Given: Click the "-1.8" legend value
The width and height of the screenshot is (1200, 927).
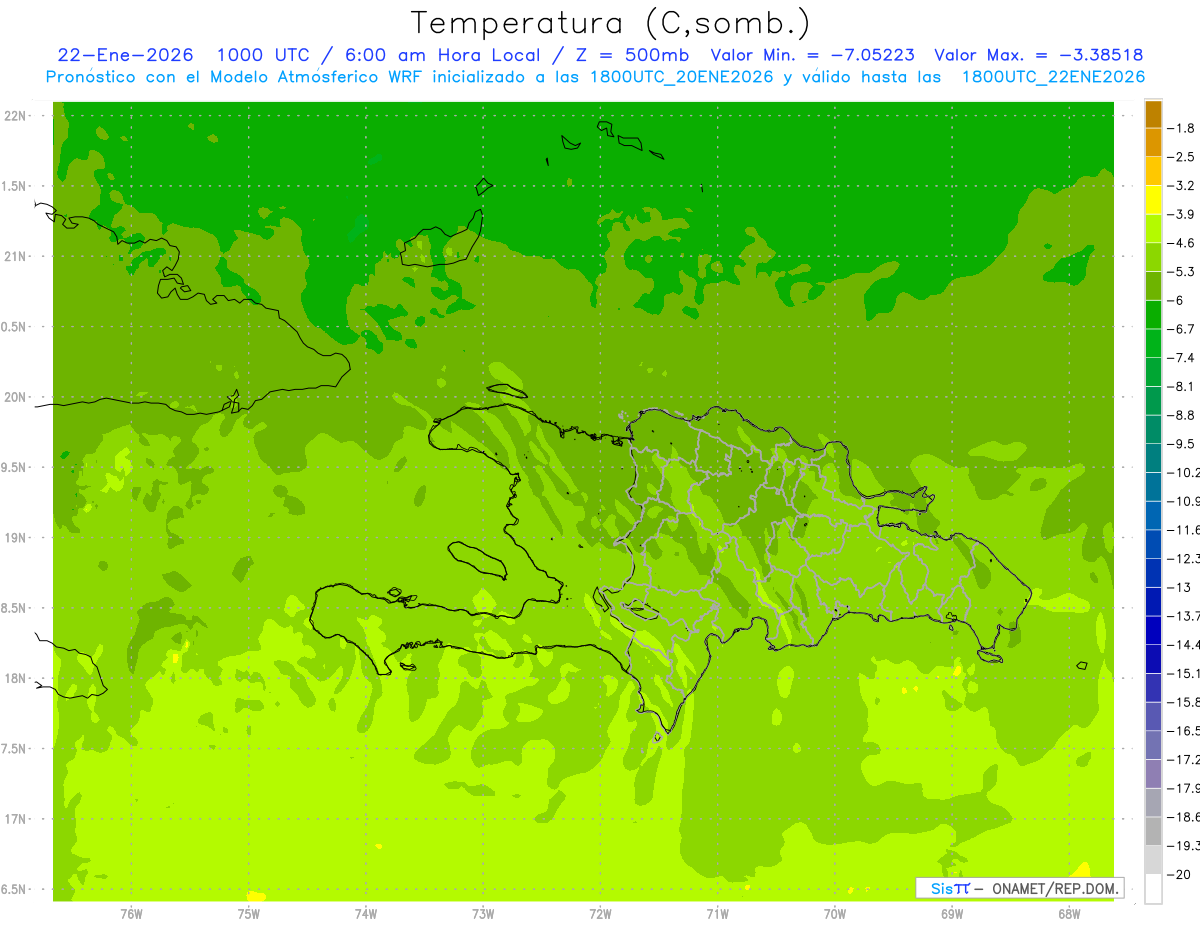Looking at the screenshot, I should 1182,128.
